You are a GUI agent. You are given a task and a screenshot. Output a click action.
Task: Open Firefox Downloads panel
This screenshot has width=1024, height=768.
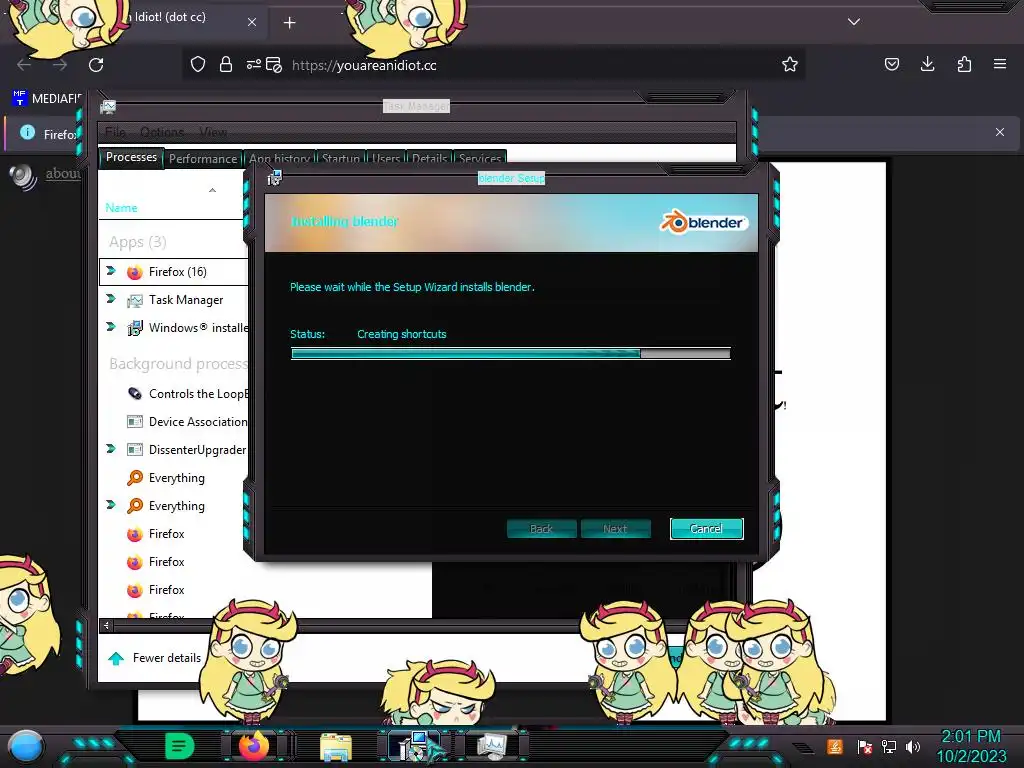927,64
